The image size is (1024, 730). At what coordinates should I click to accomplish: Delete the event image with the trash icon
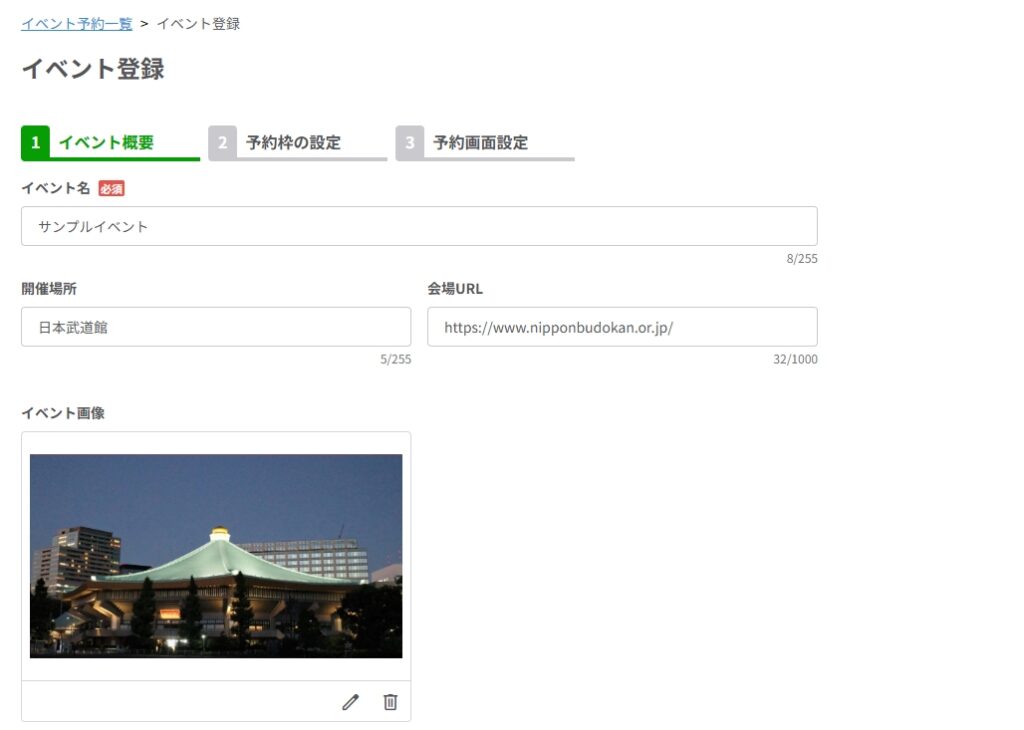(390, 702)
